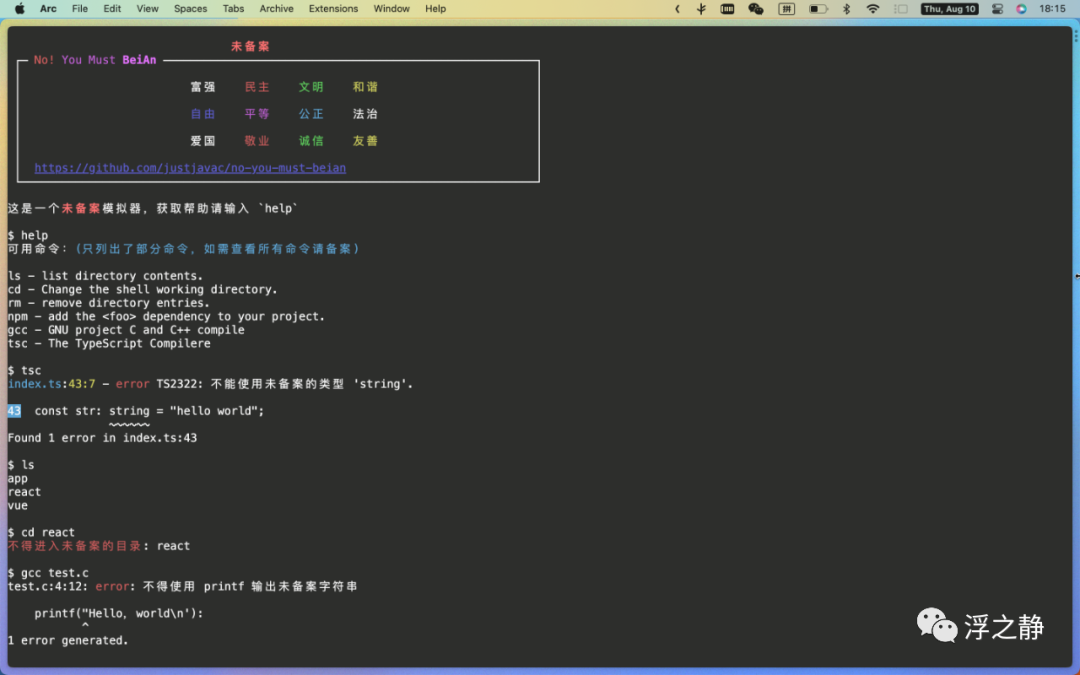Open Control Center from menu bar
The image size is (1080, 675).
[997, 9]
